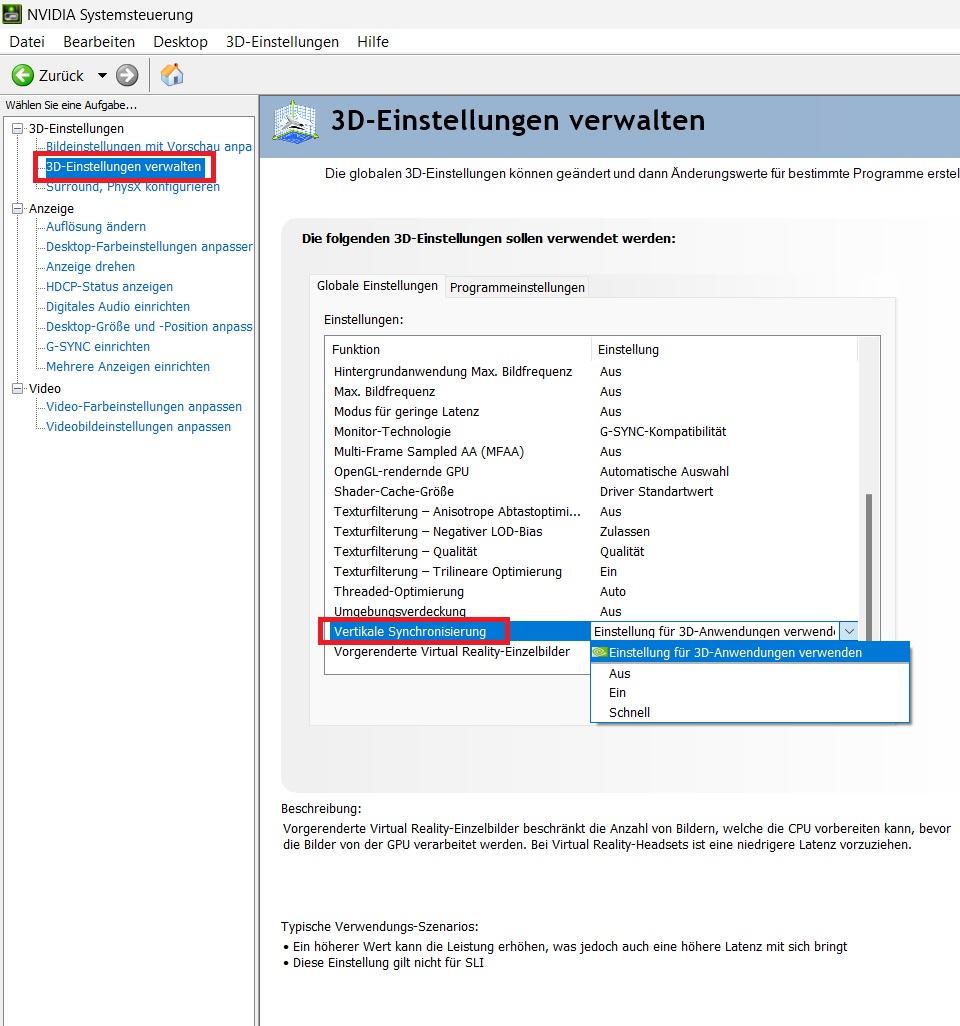Click the 'G-SYNC-Kompatibilität' setting value

(663, 432)
